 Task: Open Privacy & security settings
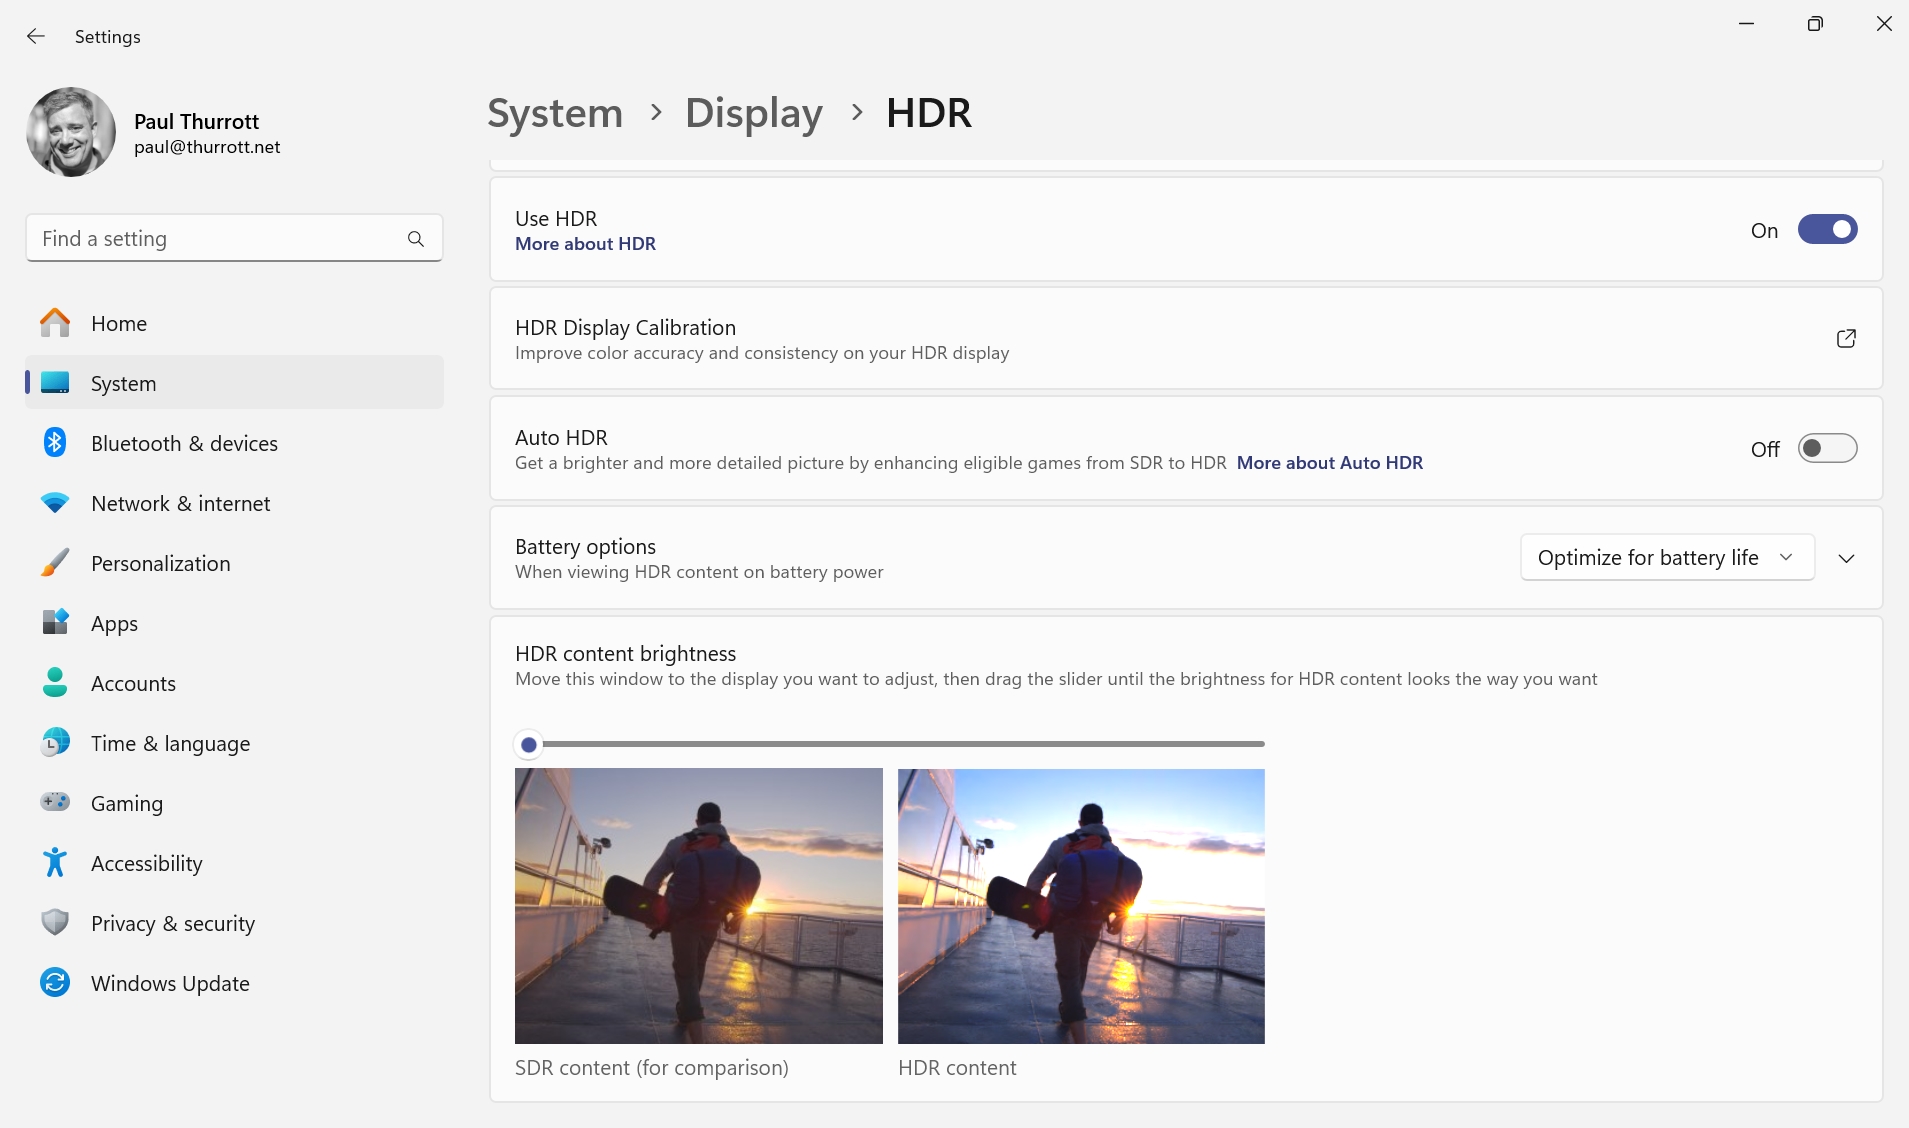tap(172, 923)
